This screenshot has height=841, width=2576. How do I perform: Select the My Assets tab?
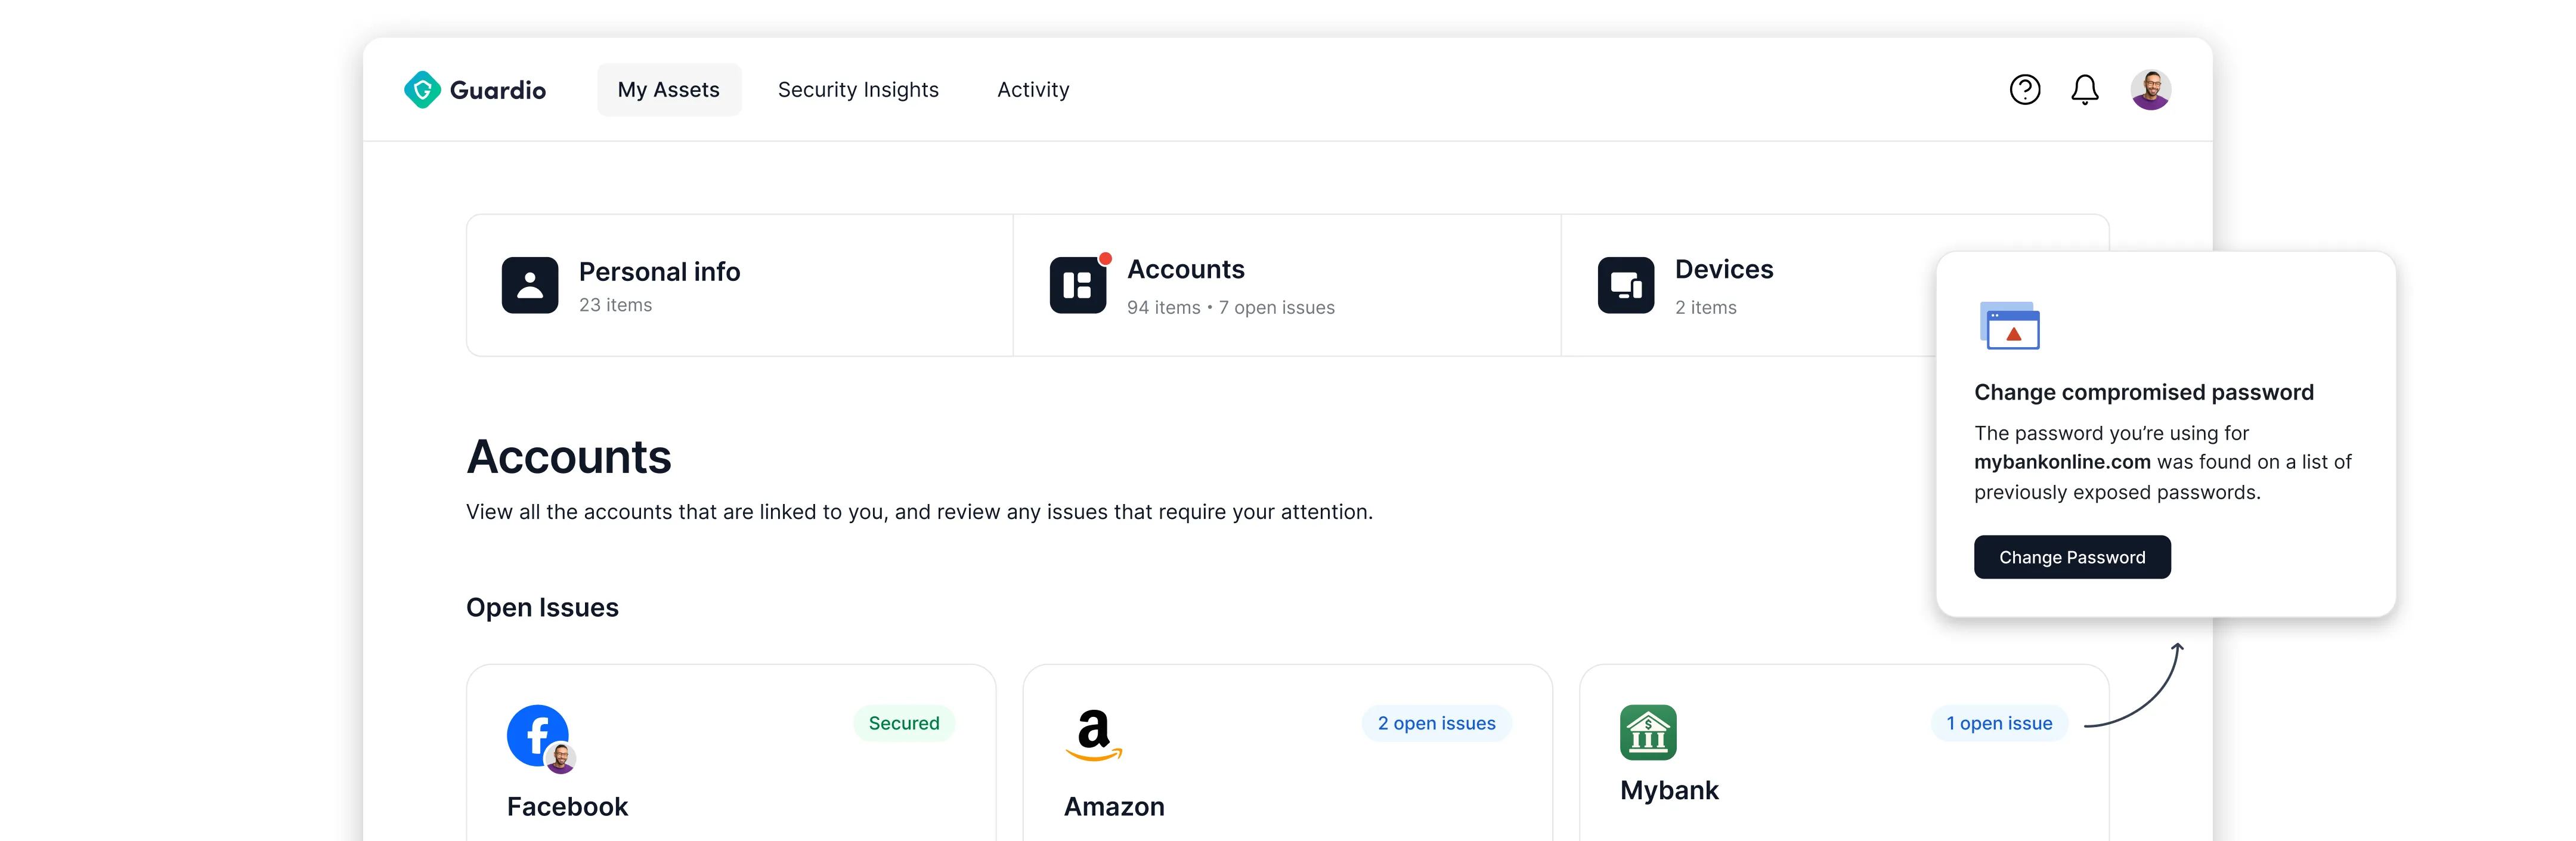coord(669,90)
